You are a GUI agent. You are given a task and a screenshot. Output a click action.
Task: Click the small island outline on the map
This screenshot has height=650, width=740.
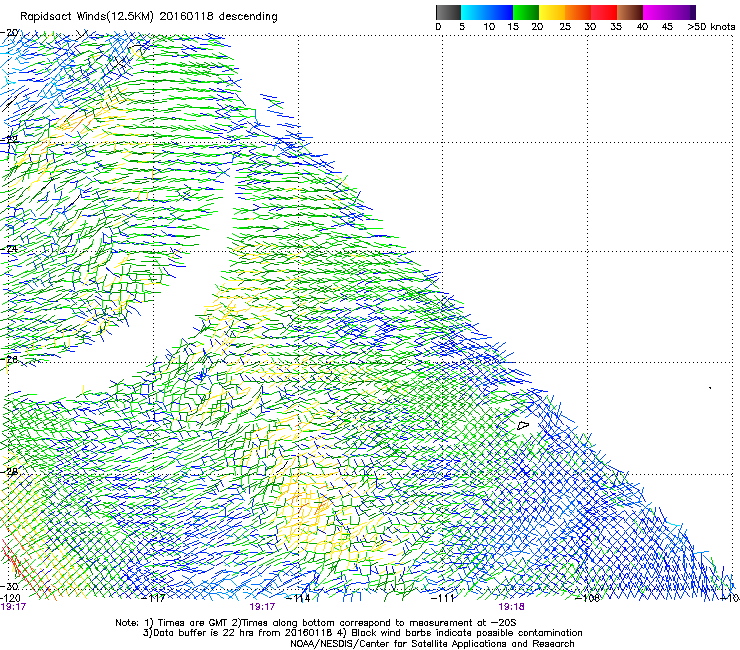point(523,426)
